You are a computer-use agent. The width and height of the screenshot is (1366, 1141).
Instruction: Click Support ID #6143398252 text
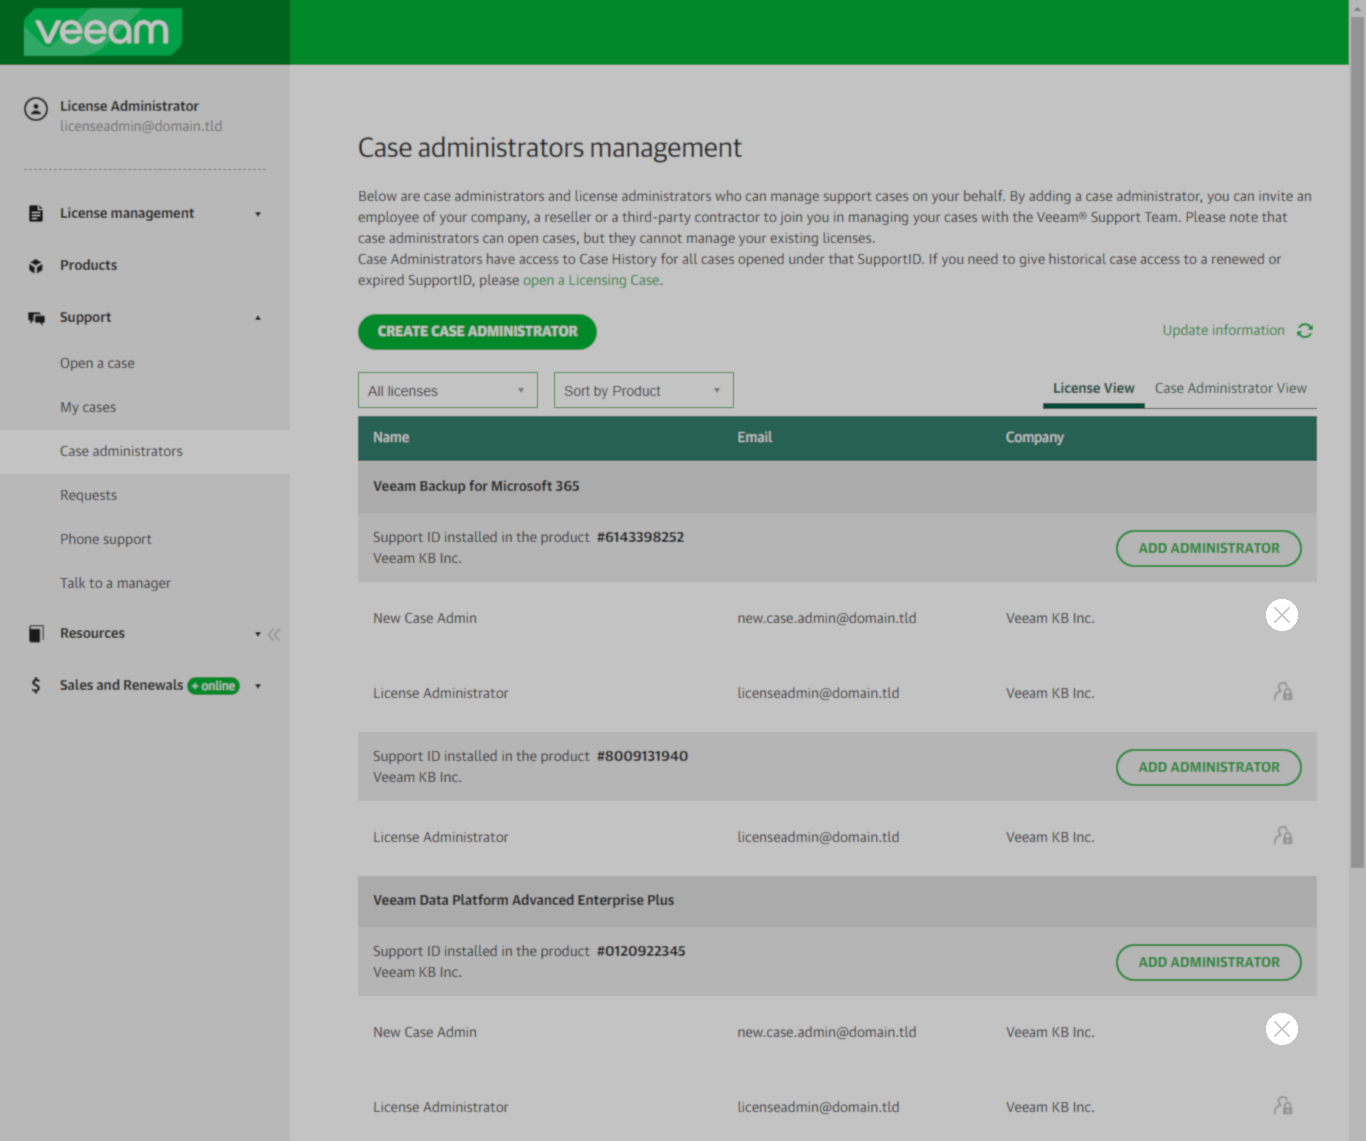point(641,538)
